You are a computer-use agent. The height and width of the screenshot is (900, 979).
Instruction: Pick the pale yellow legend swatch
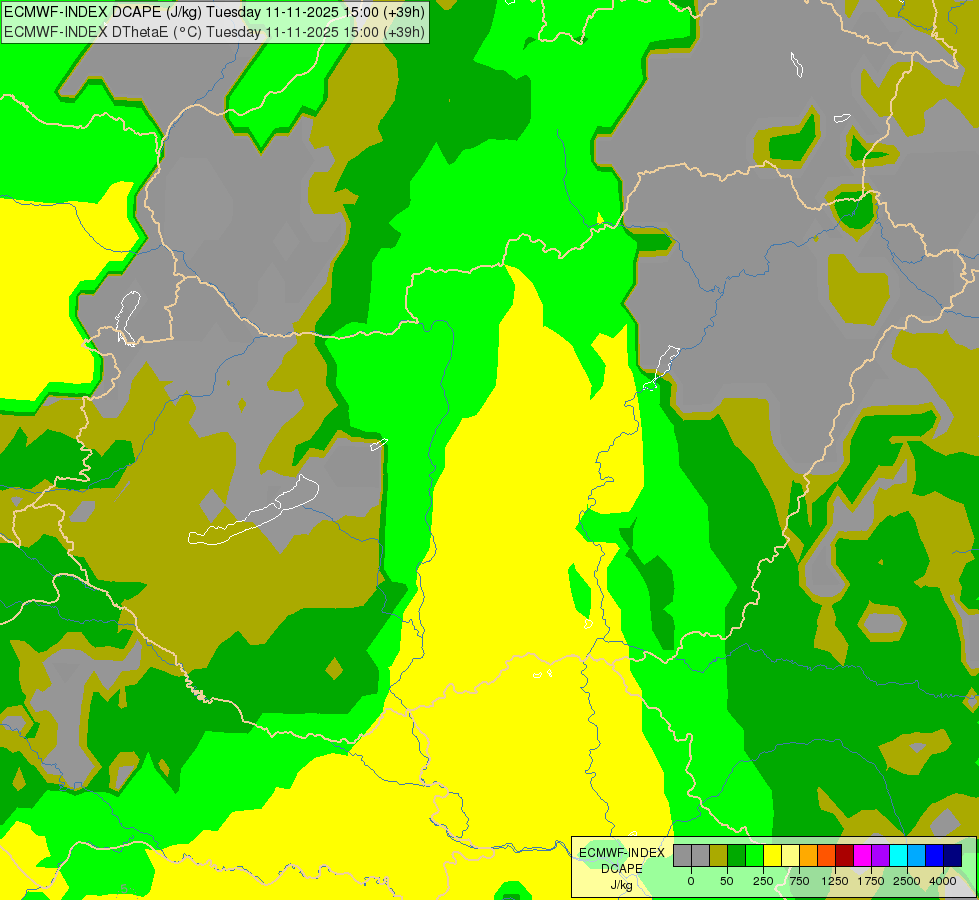790,856
